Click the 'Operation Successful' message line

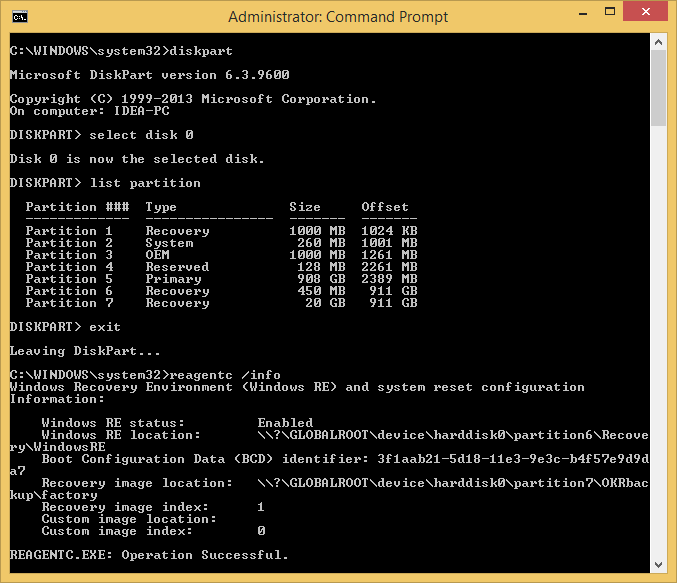point(148,555)
